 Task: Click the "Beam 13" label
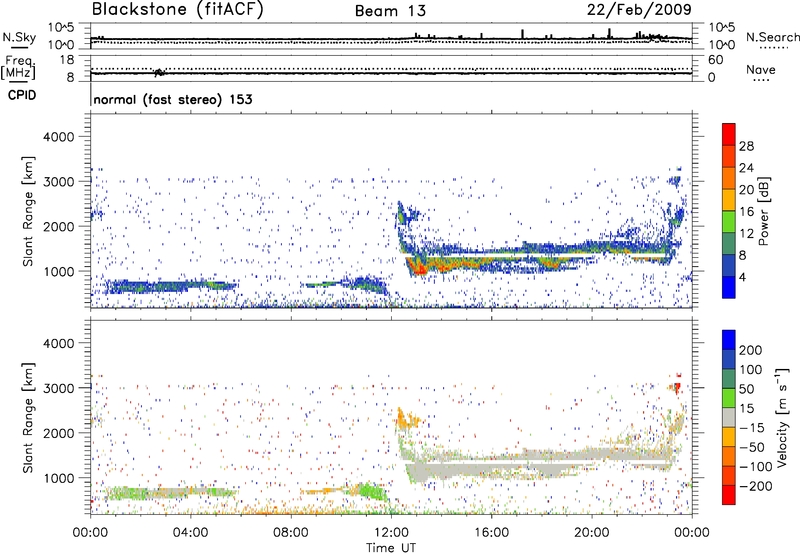click(x=390, y=11)
